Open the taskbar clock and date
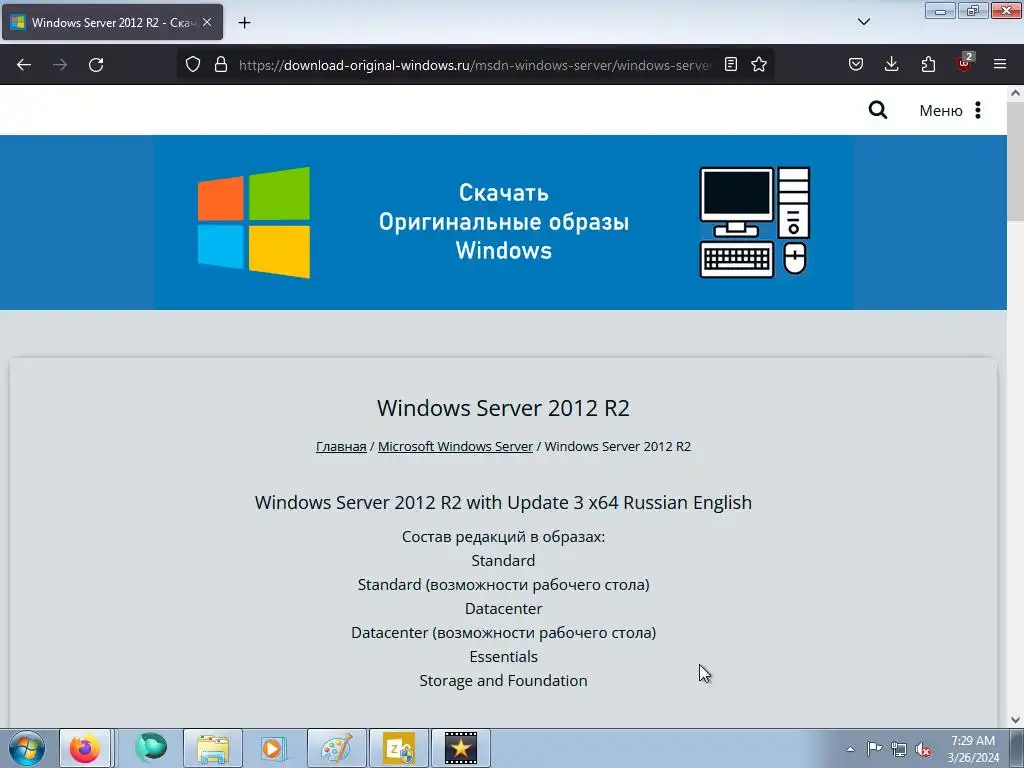1024x768 pixels. 973,749
